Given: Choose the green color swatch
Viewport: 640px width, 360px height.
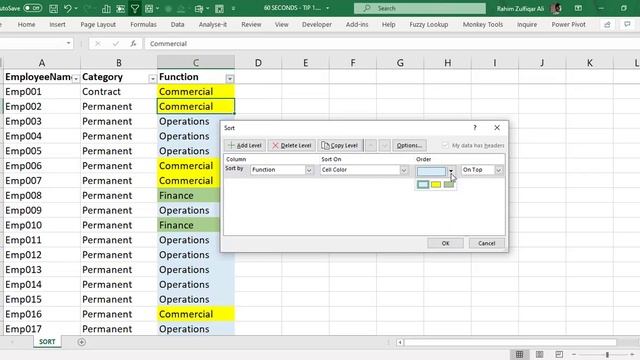Looking at the screenshot, I should tap(449, 184).
